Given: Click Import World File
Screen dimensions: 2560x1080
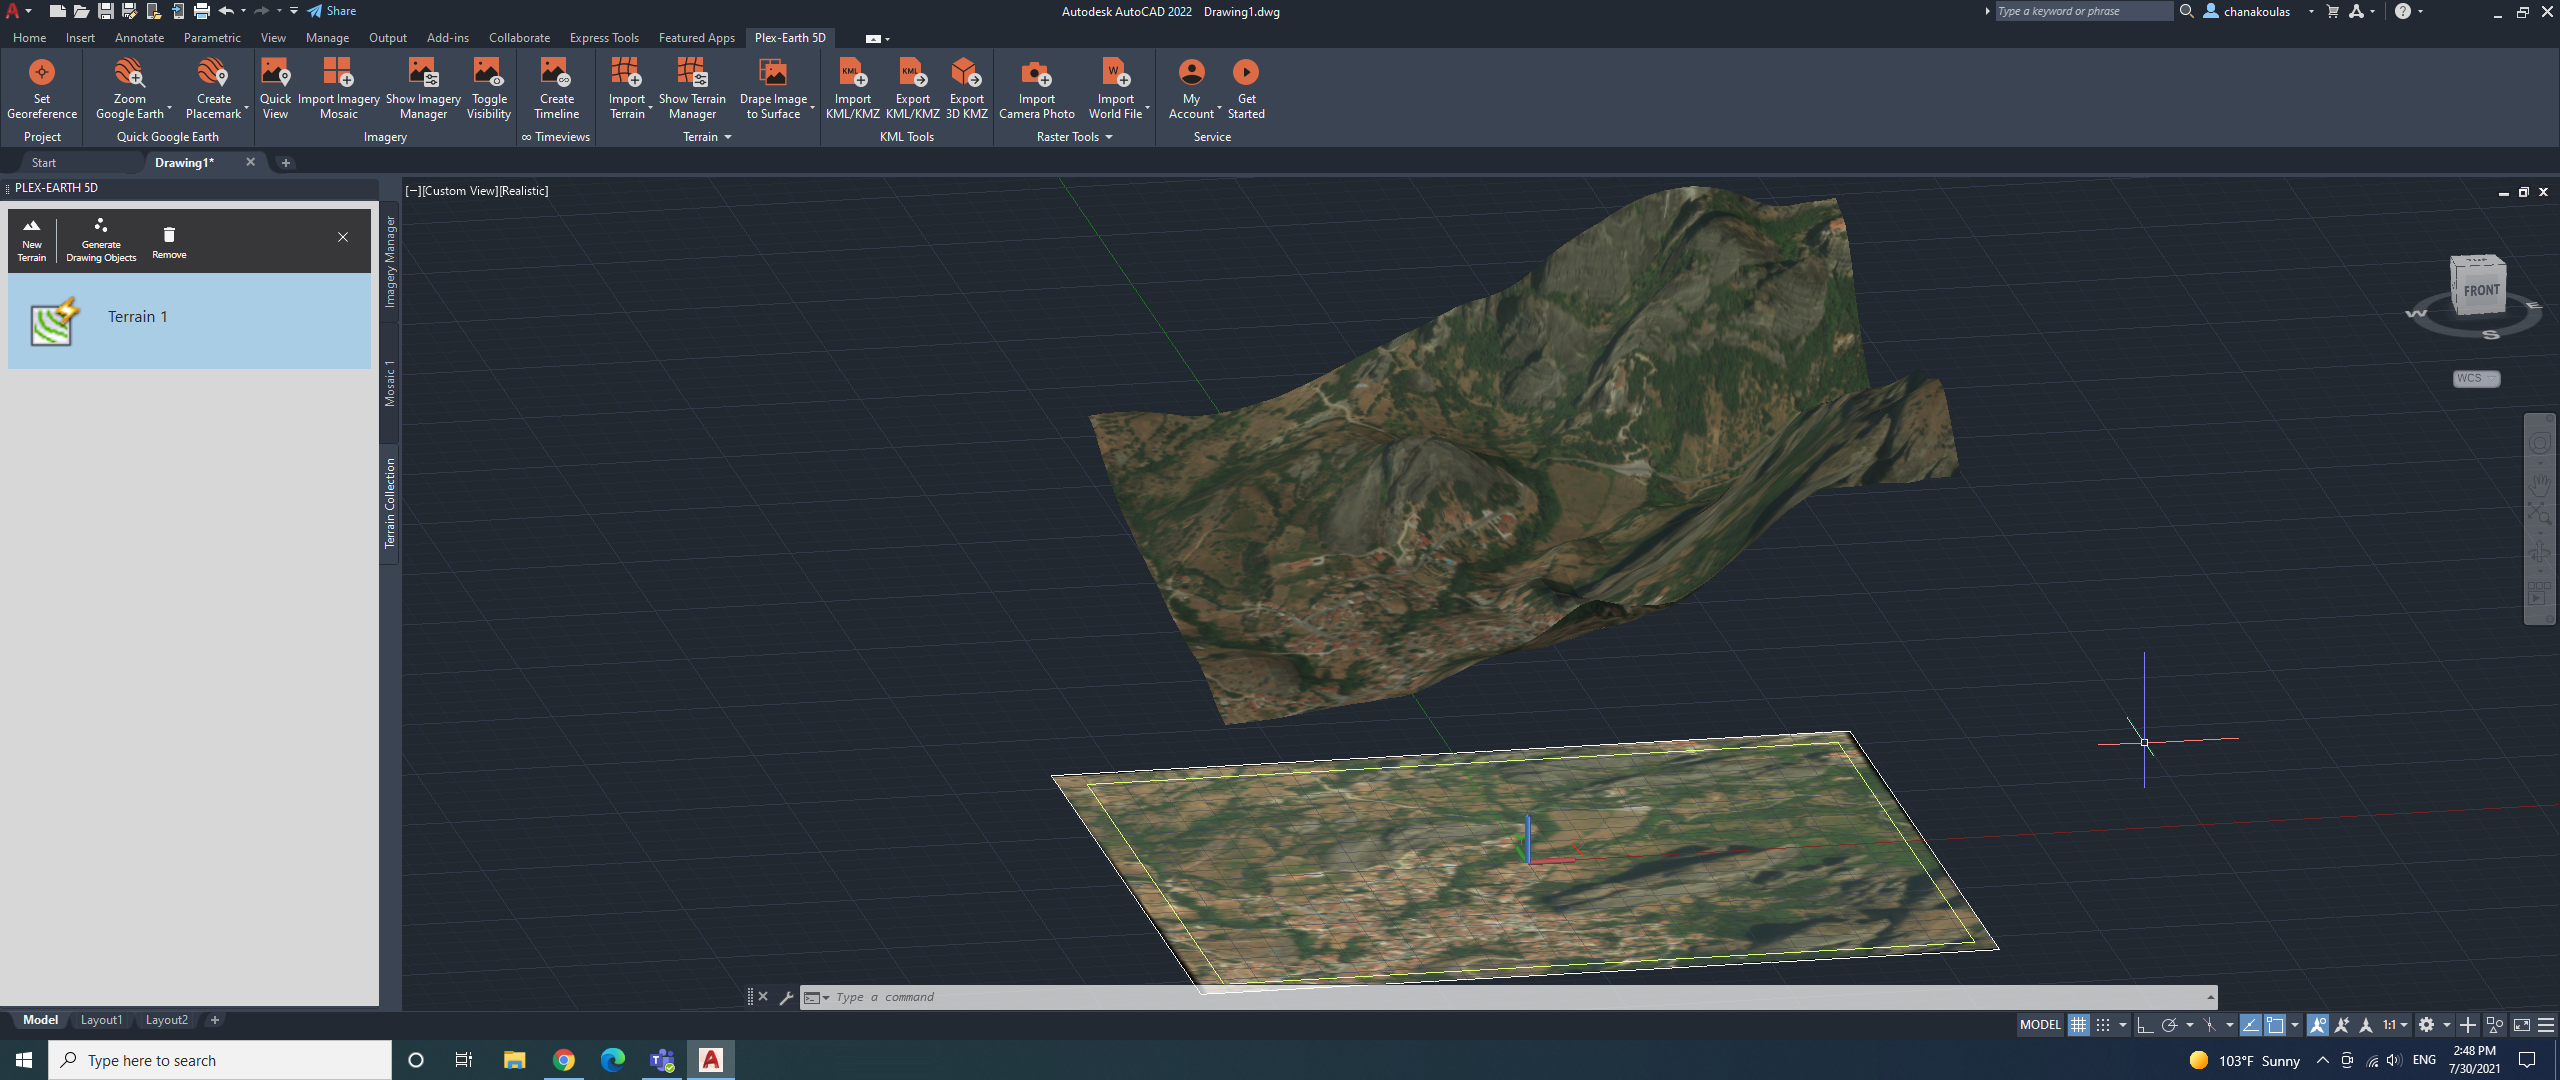Looking at the screenshot, I should point(1115,89).
